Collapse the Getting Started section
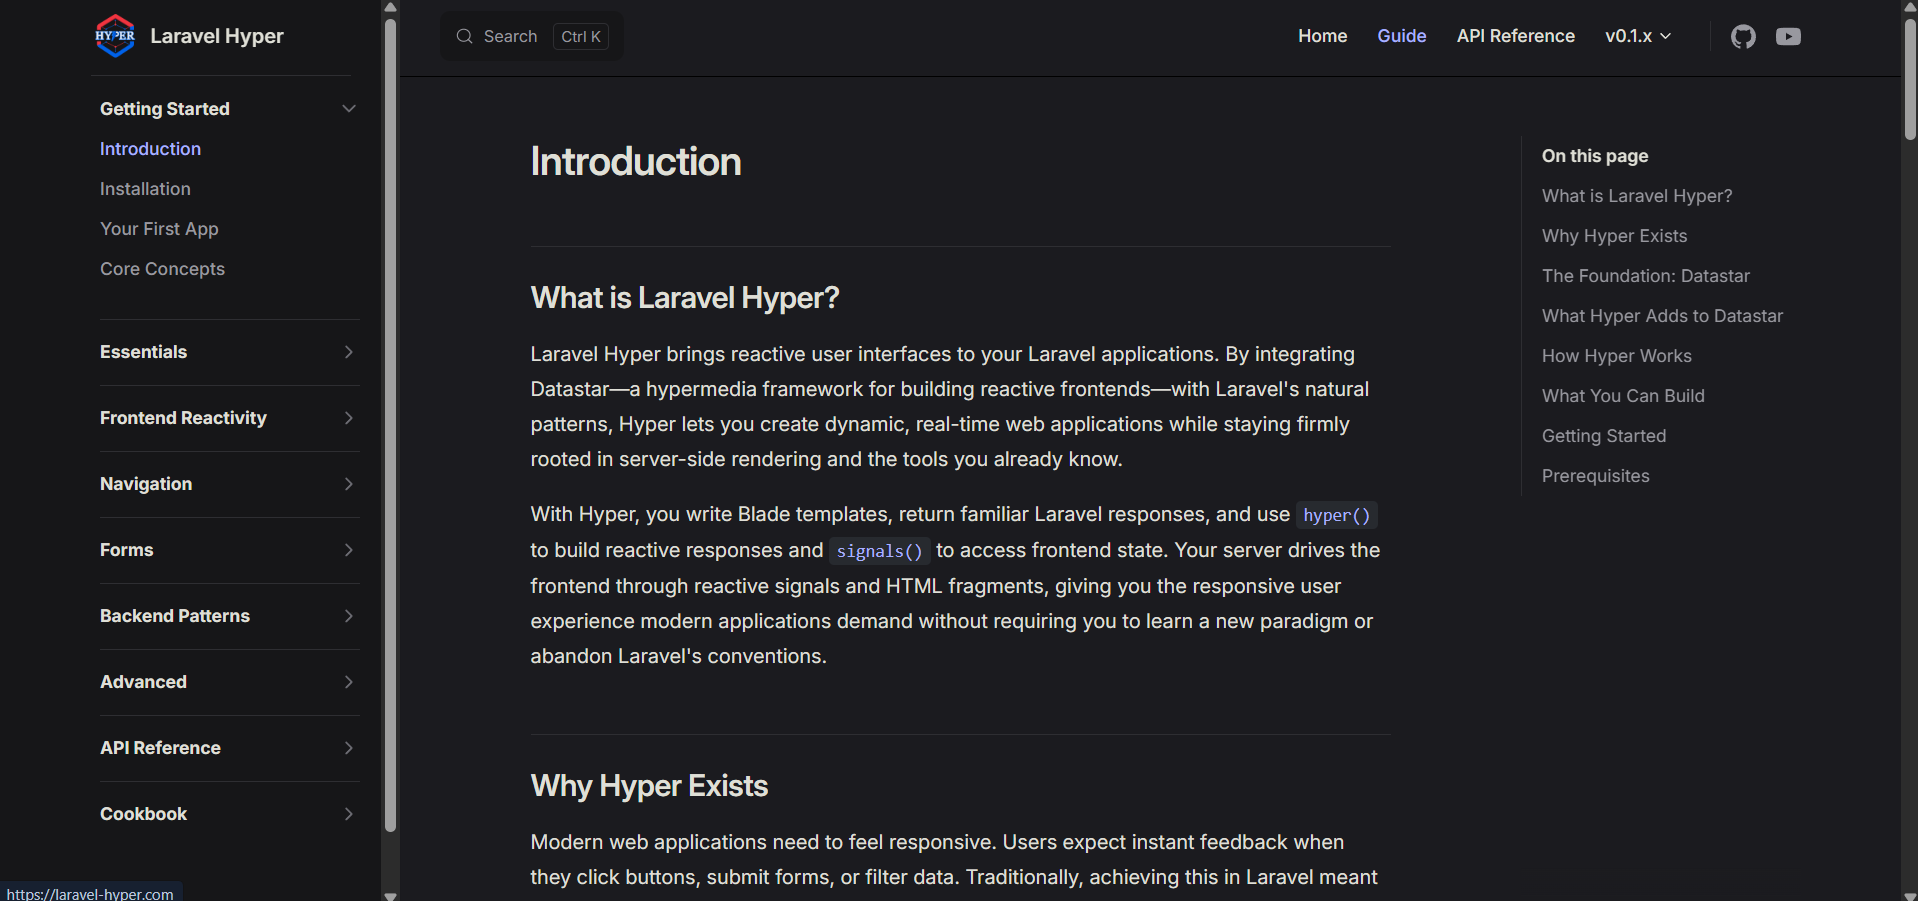The width and height of the screenshot is (1918, 901). tap(349, 109)
